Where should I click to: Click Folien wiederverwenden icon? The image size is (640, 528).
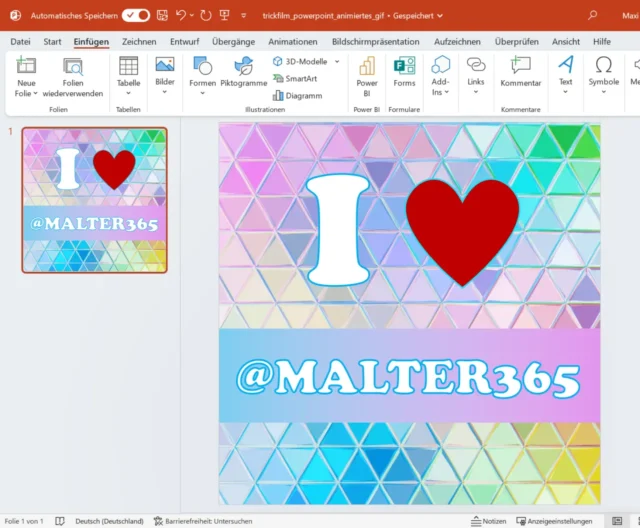[x=73, y=73]
